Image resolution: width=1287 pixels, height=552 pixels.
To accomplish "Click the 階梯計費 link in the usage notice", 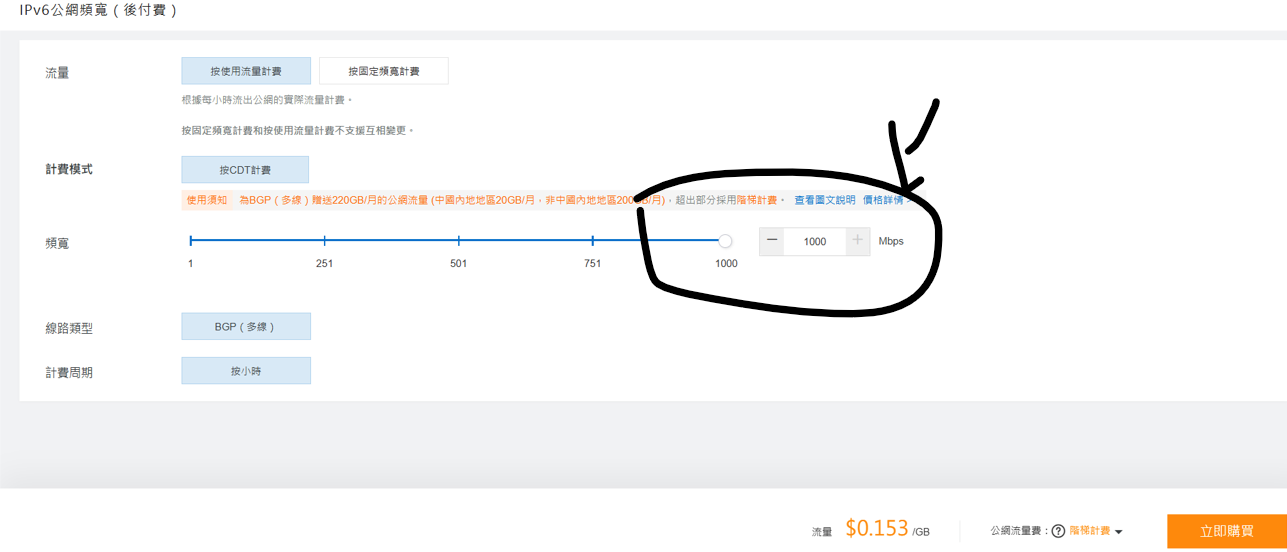I will point(756,200).
